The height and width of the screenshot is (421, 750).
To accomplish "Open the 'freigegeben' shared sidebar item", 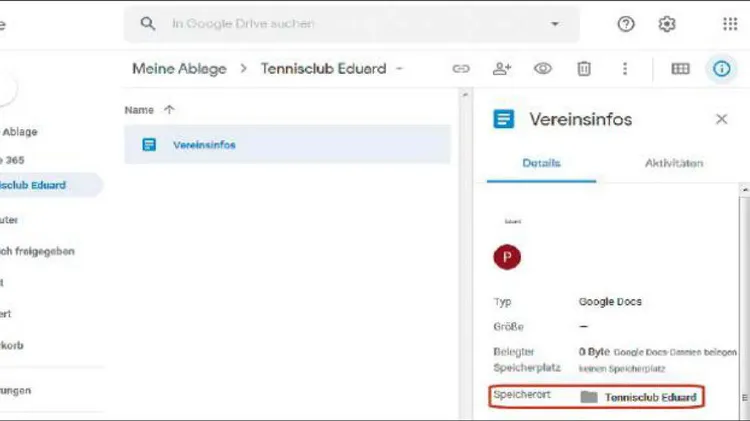I will pyautogui.click(x=37, y=251).
